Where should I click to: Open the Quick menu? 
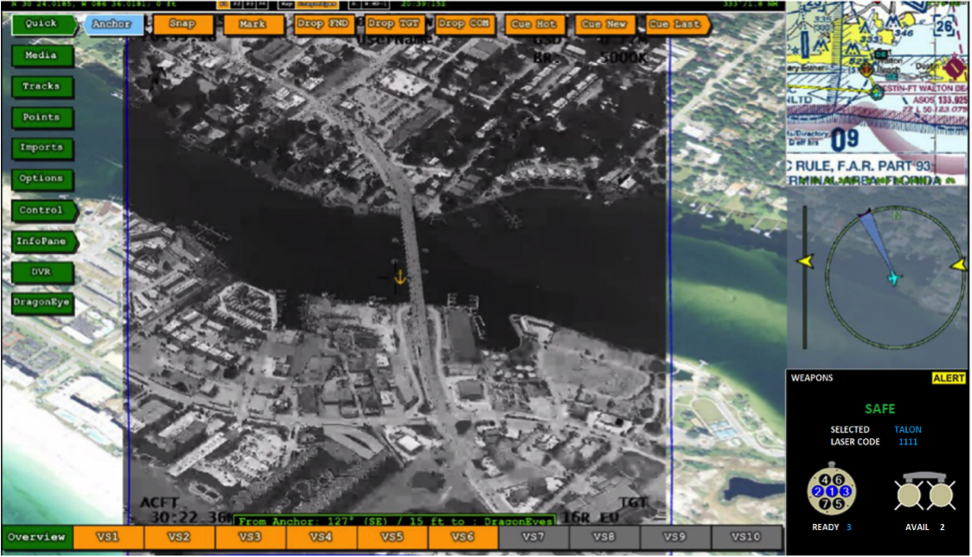coord(41,24)
